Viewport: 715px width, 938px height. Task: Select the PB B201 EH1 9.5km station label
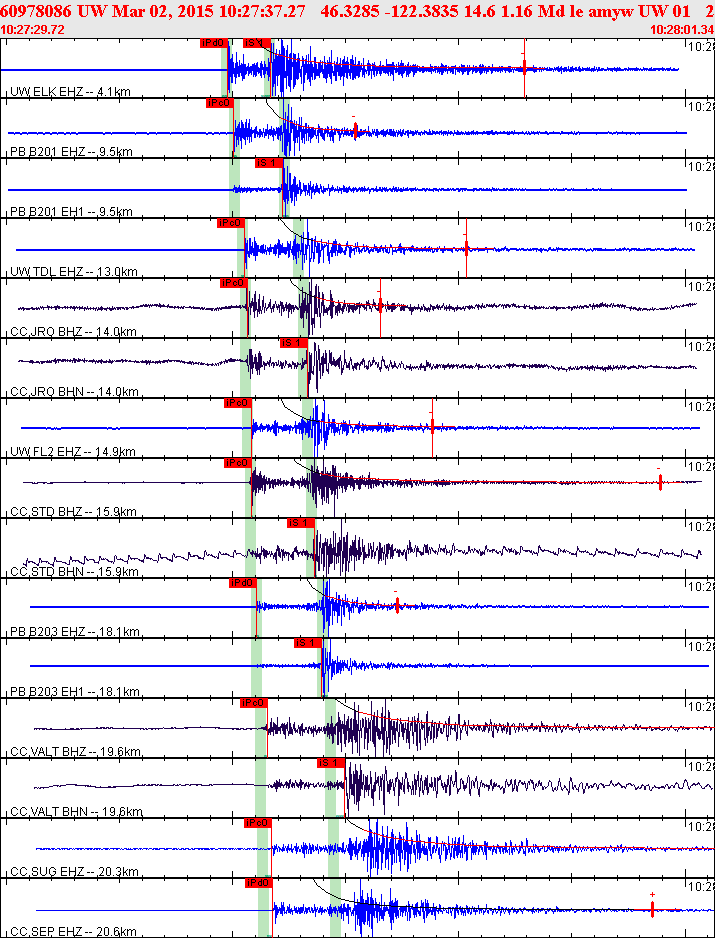(x=72, y=212)
